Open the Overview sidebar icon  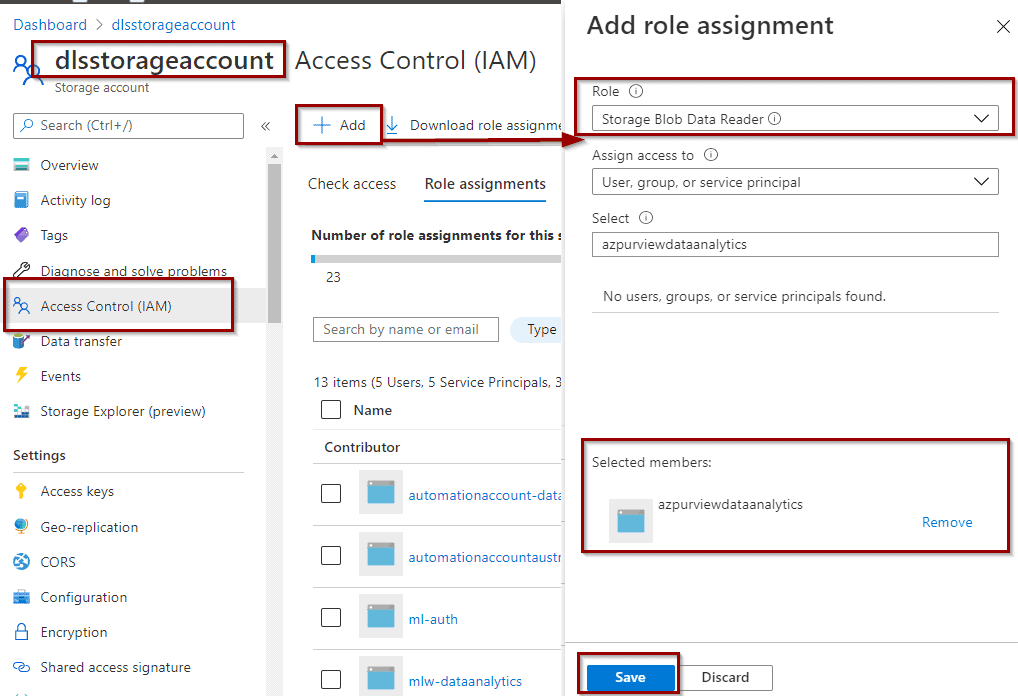coord(21,165)
